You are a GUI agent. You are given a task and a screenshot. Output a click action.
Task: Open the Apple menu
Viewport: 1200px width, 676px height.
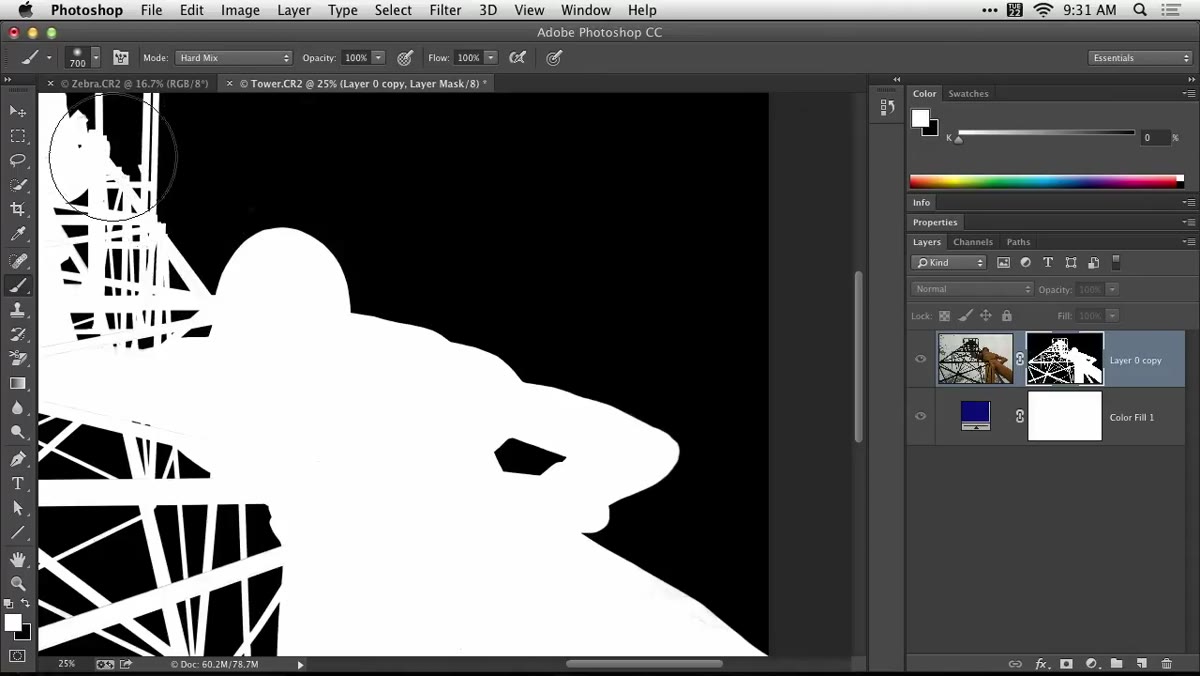25,10
